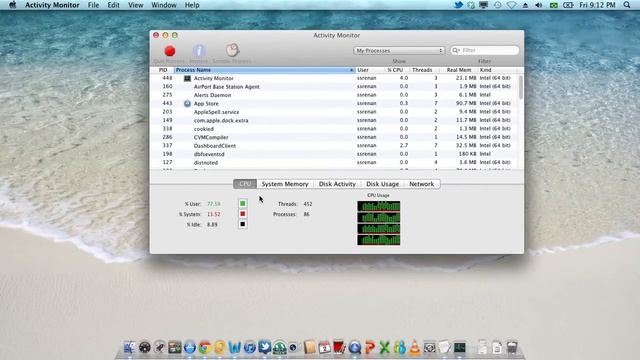The image size is (640, 360).
Task: Click the Activity Monitor icon in process list
Action: pos(187,78)
